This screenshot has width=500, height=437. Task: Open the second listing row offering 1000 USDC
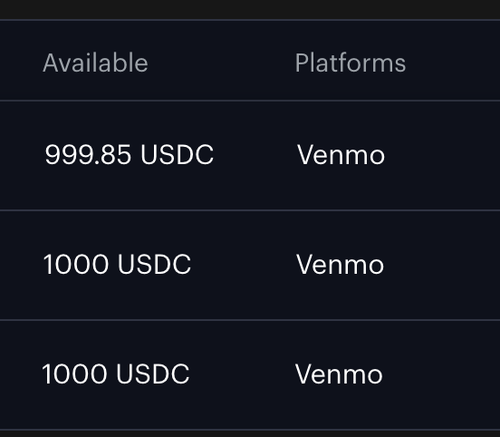coord(250,265)
